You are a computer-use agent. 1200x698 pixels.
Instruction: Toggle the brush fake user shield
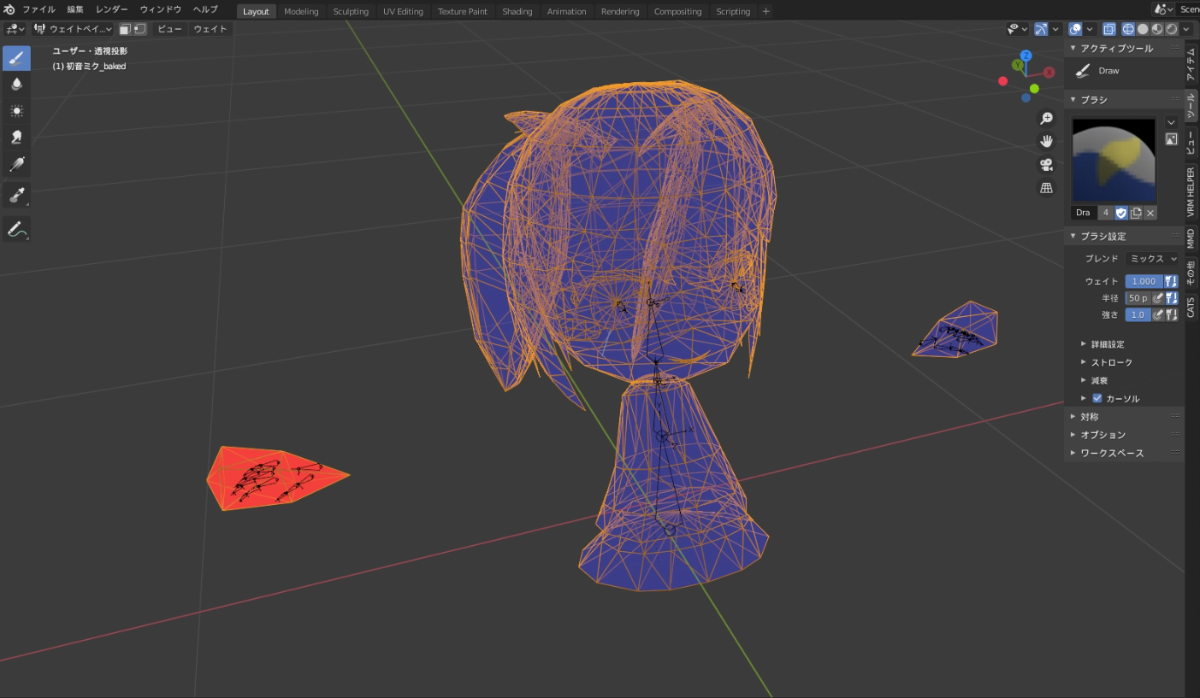[1121, 213]
